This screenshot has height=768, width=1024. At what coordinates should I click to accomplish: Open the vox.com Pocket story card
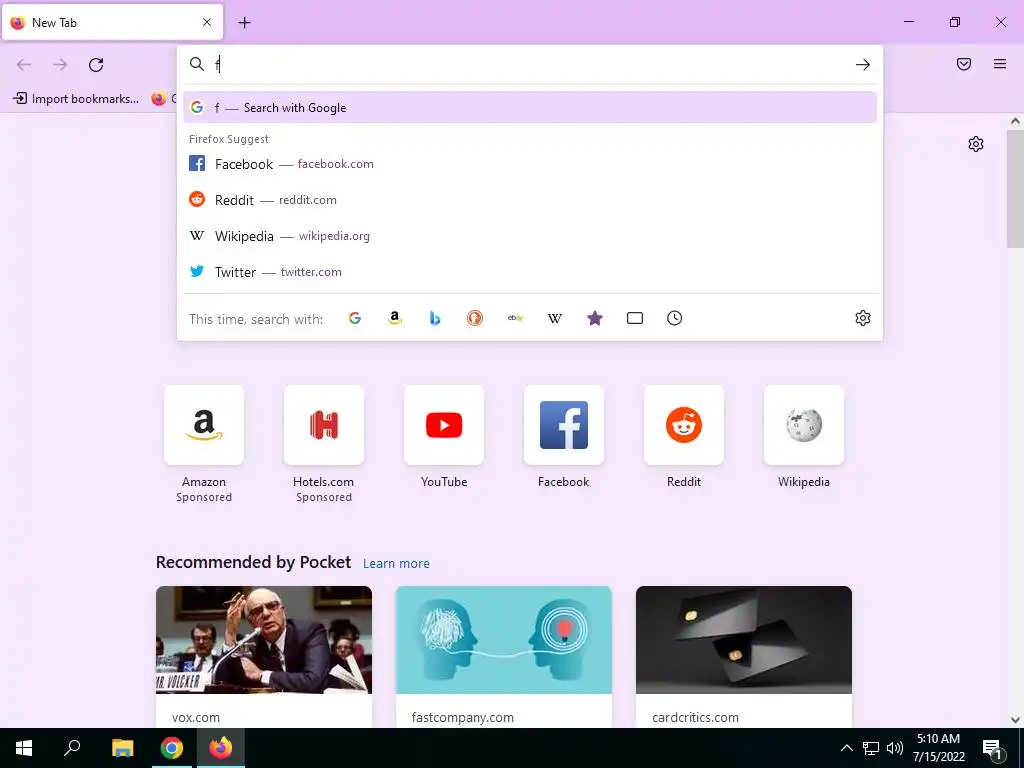point(264,656)
